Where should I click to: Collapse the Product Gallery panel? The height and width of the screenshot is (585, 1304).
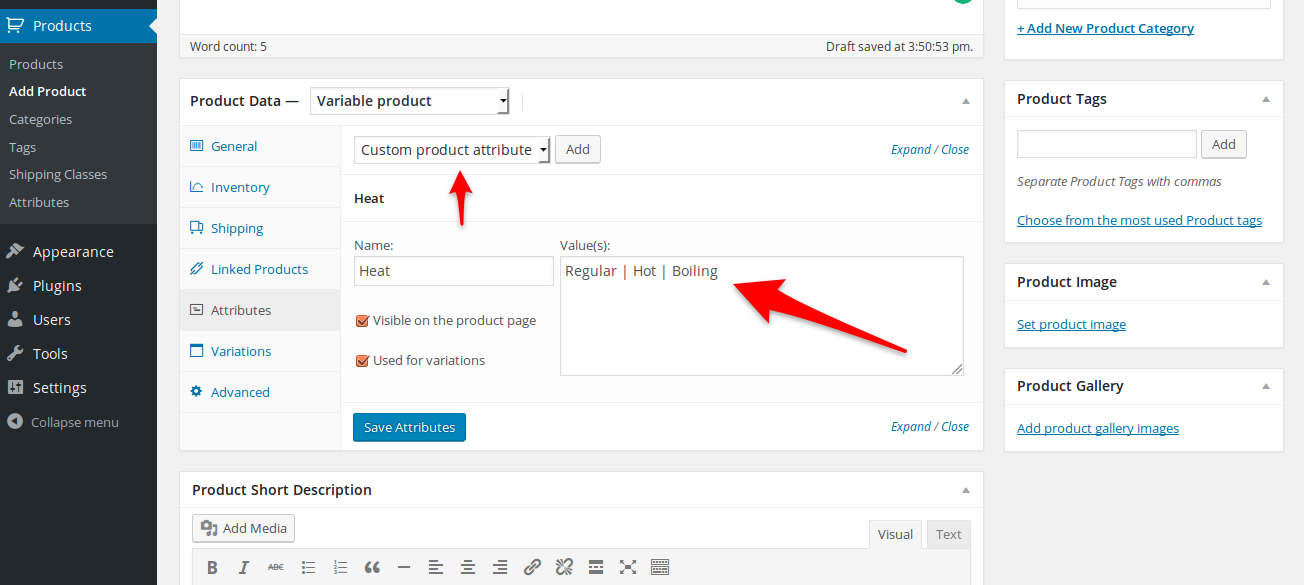point(1266,386)
